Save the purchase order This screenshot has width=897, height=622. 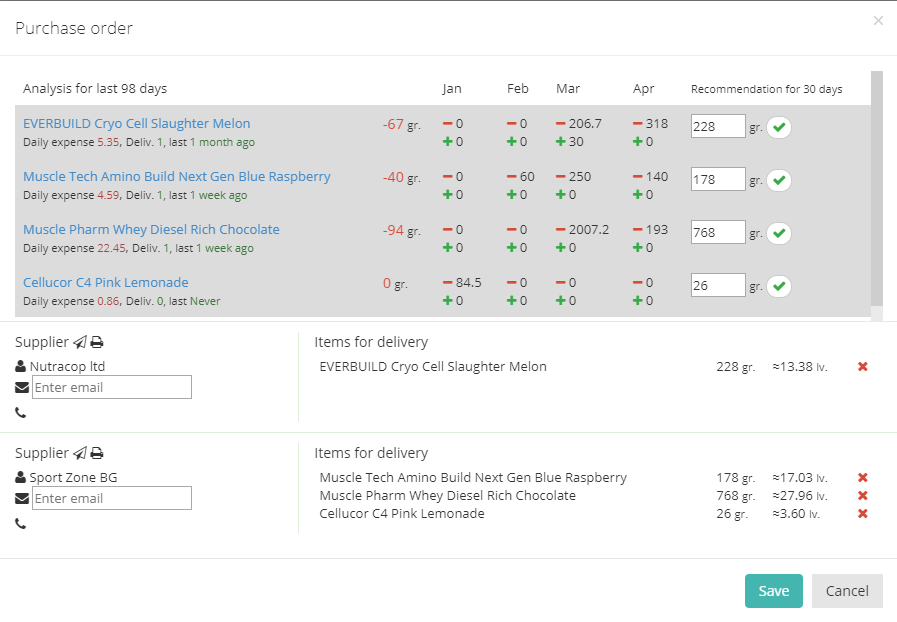[x=773, y=591]
